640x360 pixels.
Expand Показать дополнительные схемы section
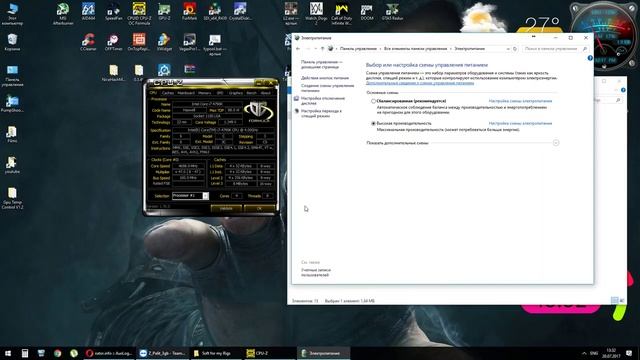pos(556,143)
